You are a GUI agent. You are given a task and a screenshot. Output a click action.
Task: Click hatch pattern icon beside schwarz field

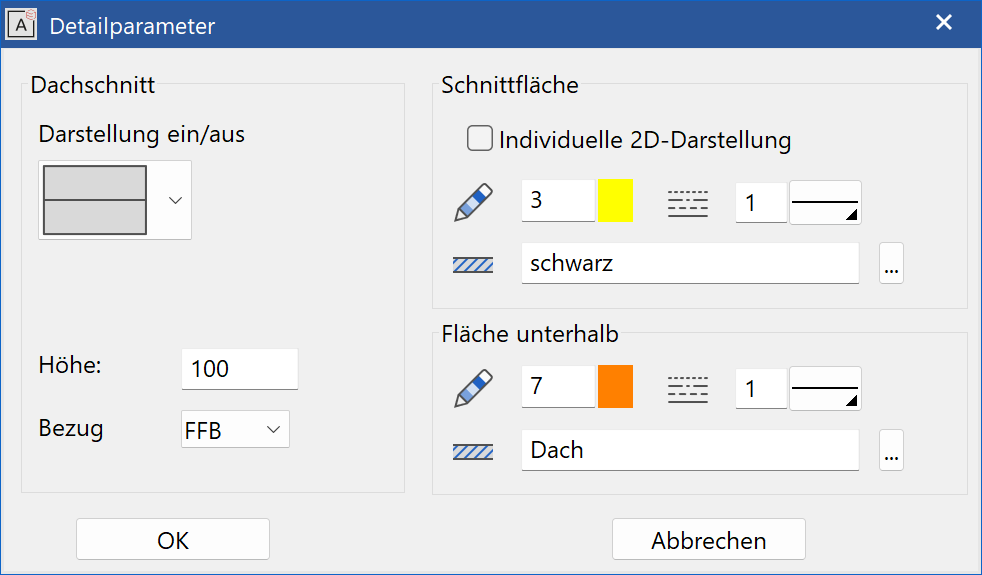coord(473,265)
